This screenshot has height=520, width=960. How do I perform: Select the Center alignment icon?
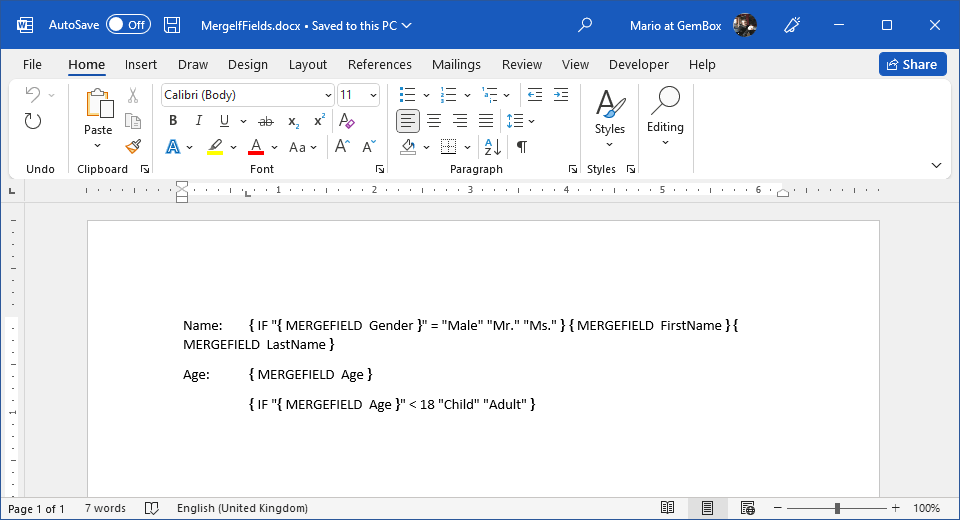click(434, 121)
